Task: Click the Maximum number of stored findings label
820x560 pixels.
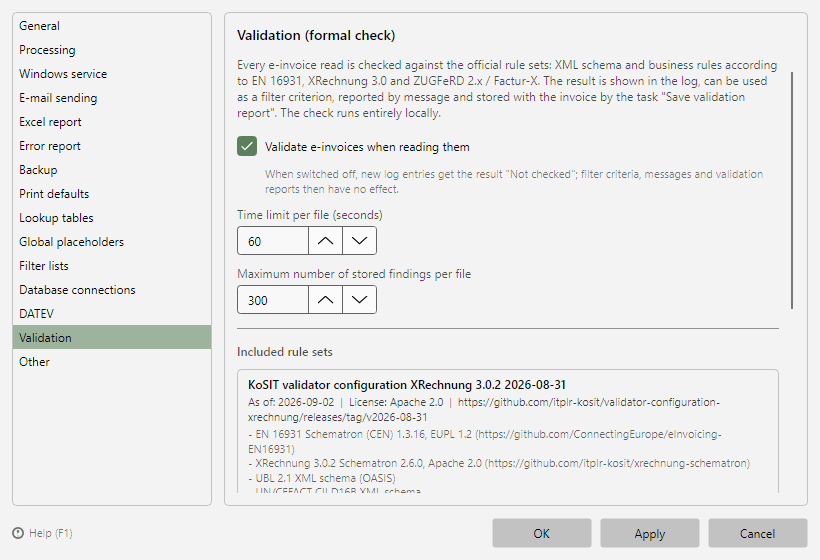Action: 354,274
